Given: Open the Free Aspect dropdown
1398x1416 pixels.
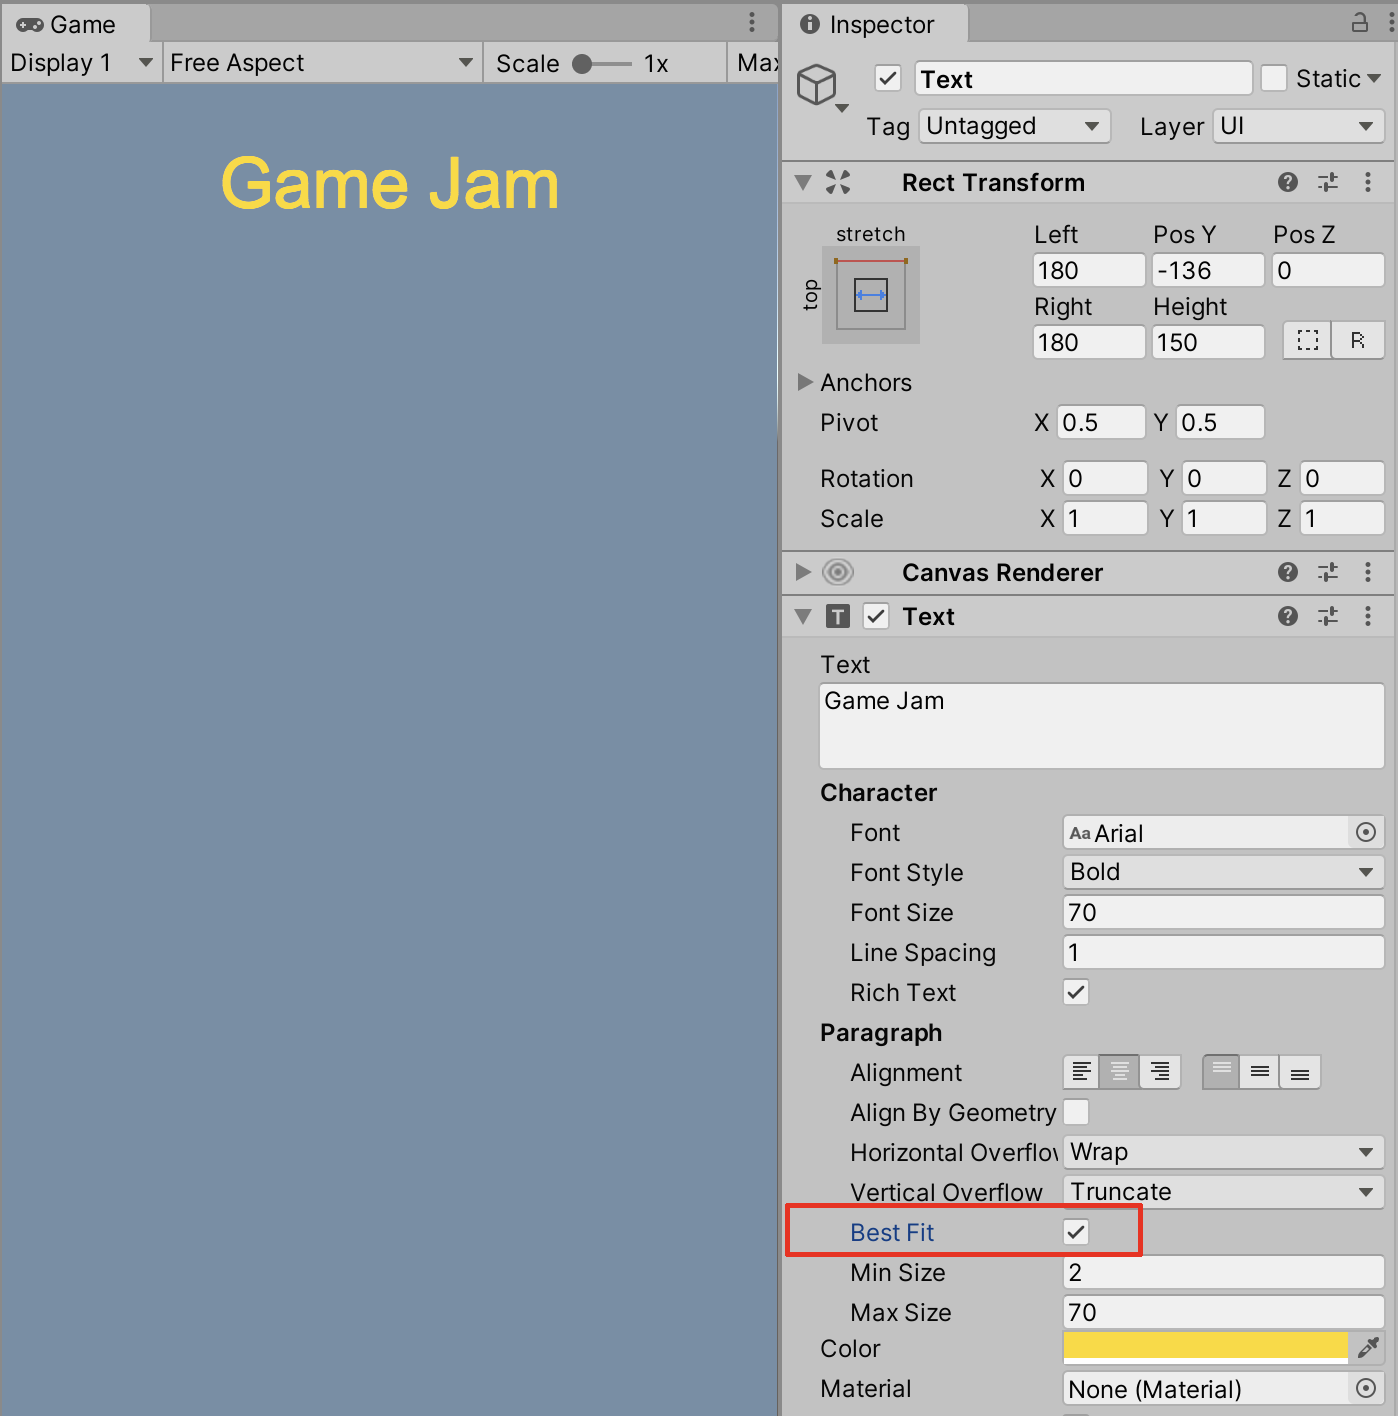Looking at the screenshot, I should point(321,63).
